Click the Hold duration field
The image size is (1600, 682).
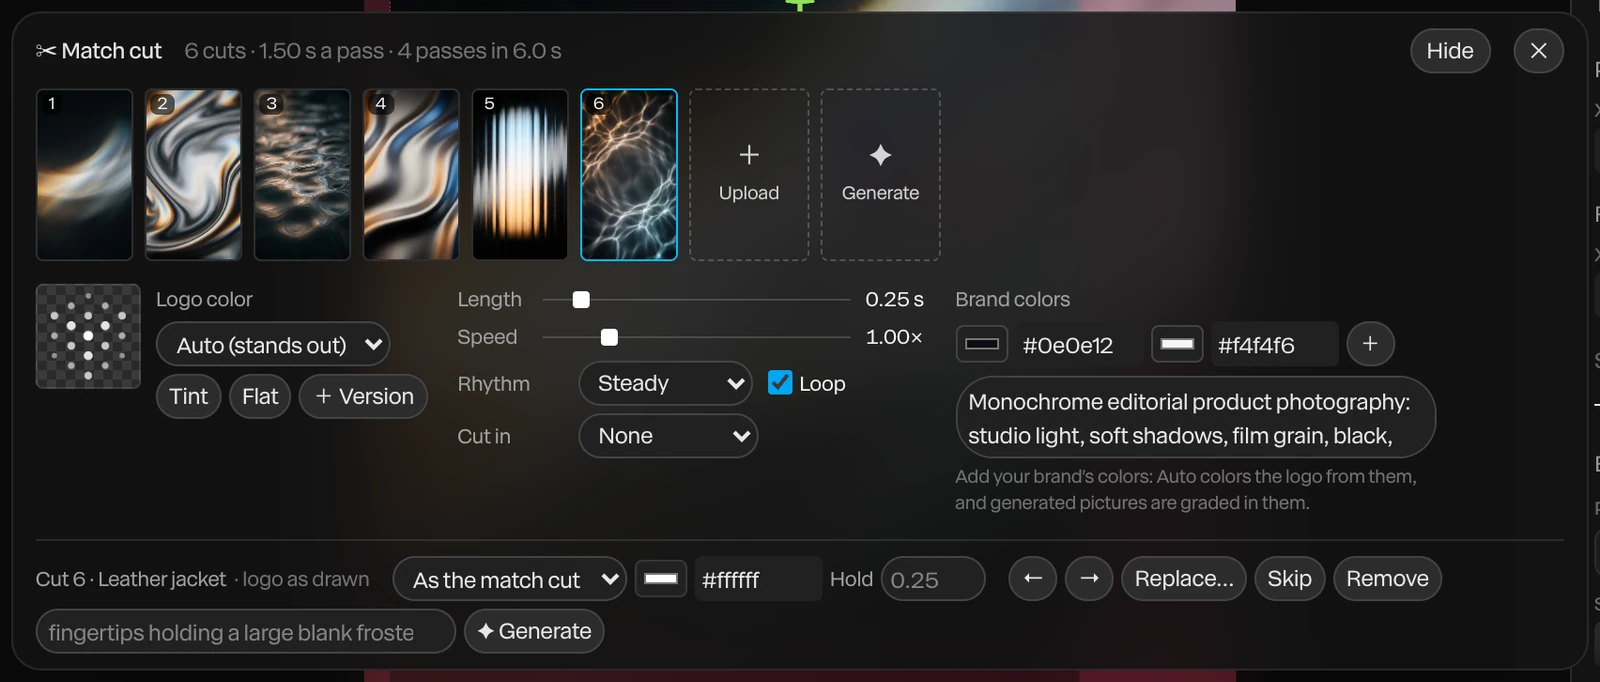point(933,579)
